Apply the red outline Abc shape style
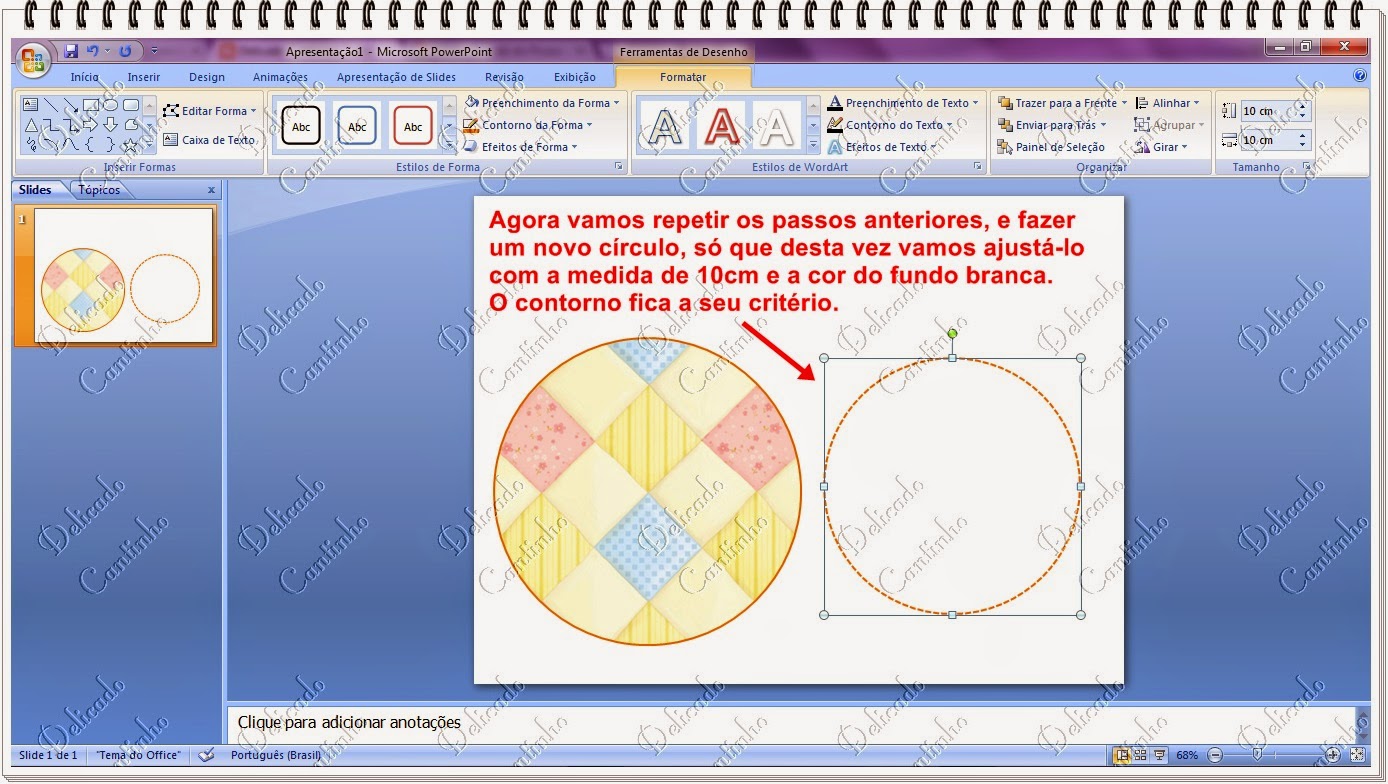 coord(413,126)
